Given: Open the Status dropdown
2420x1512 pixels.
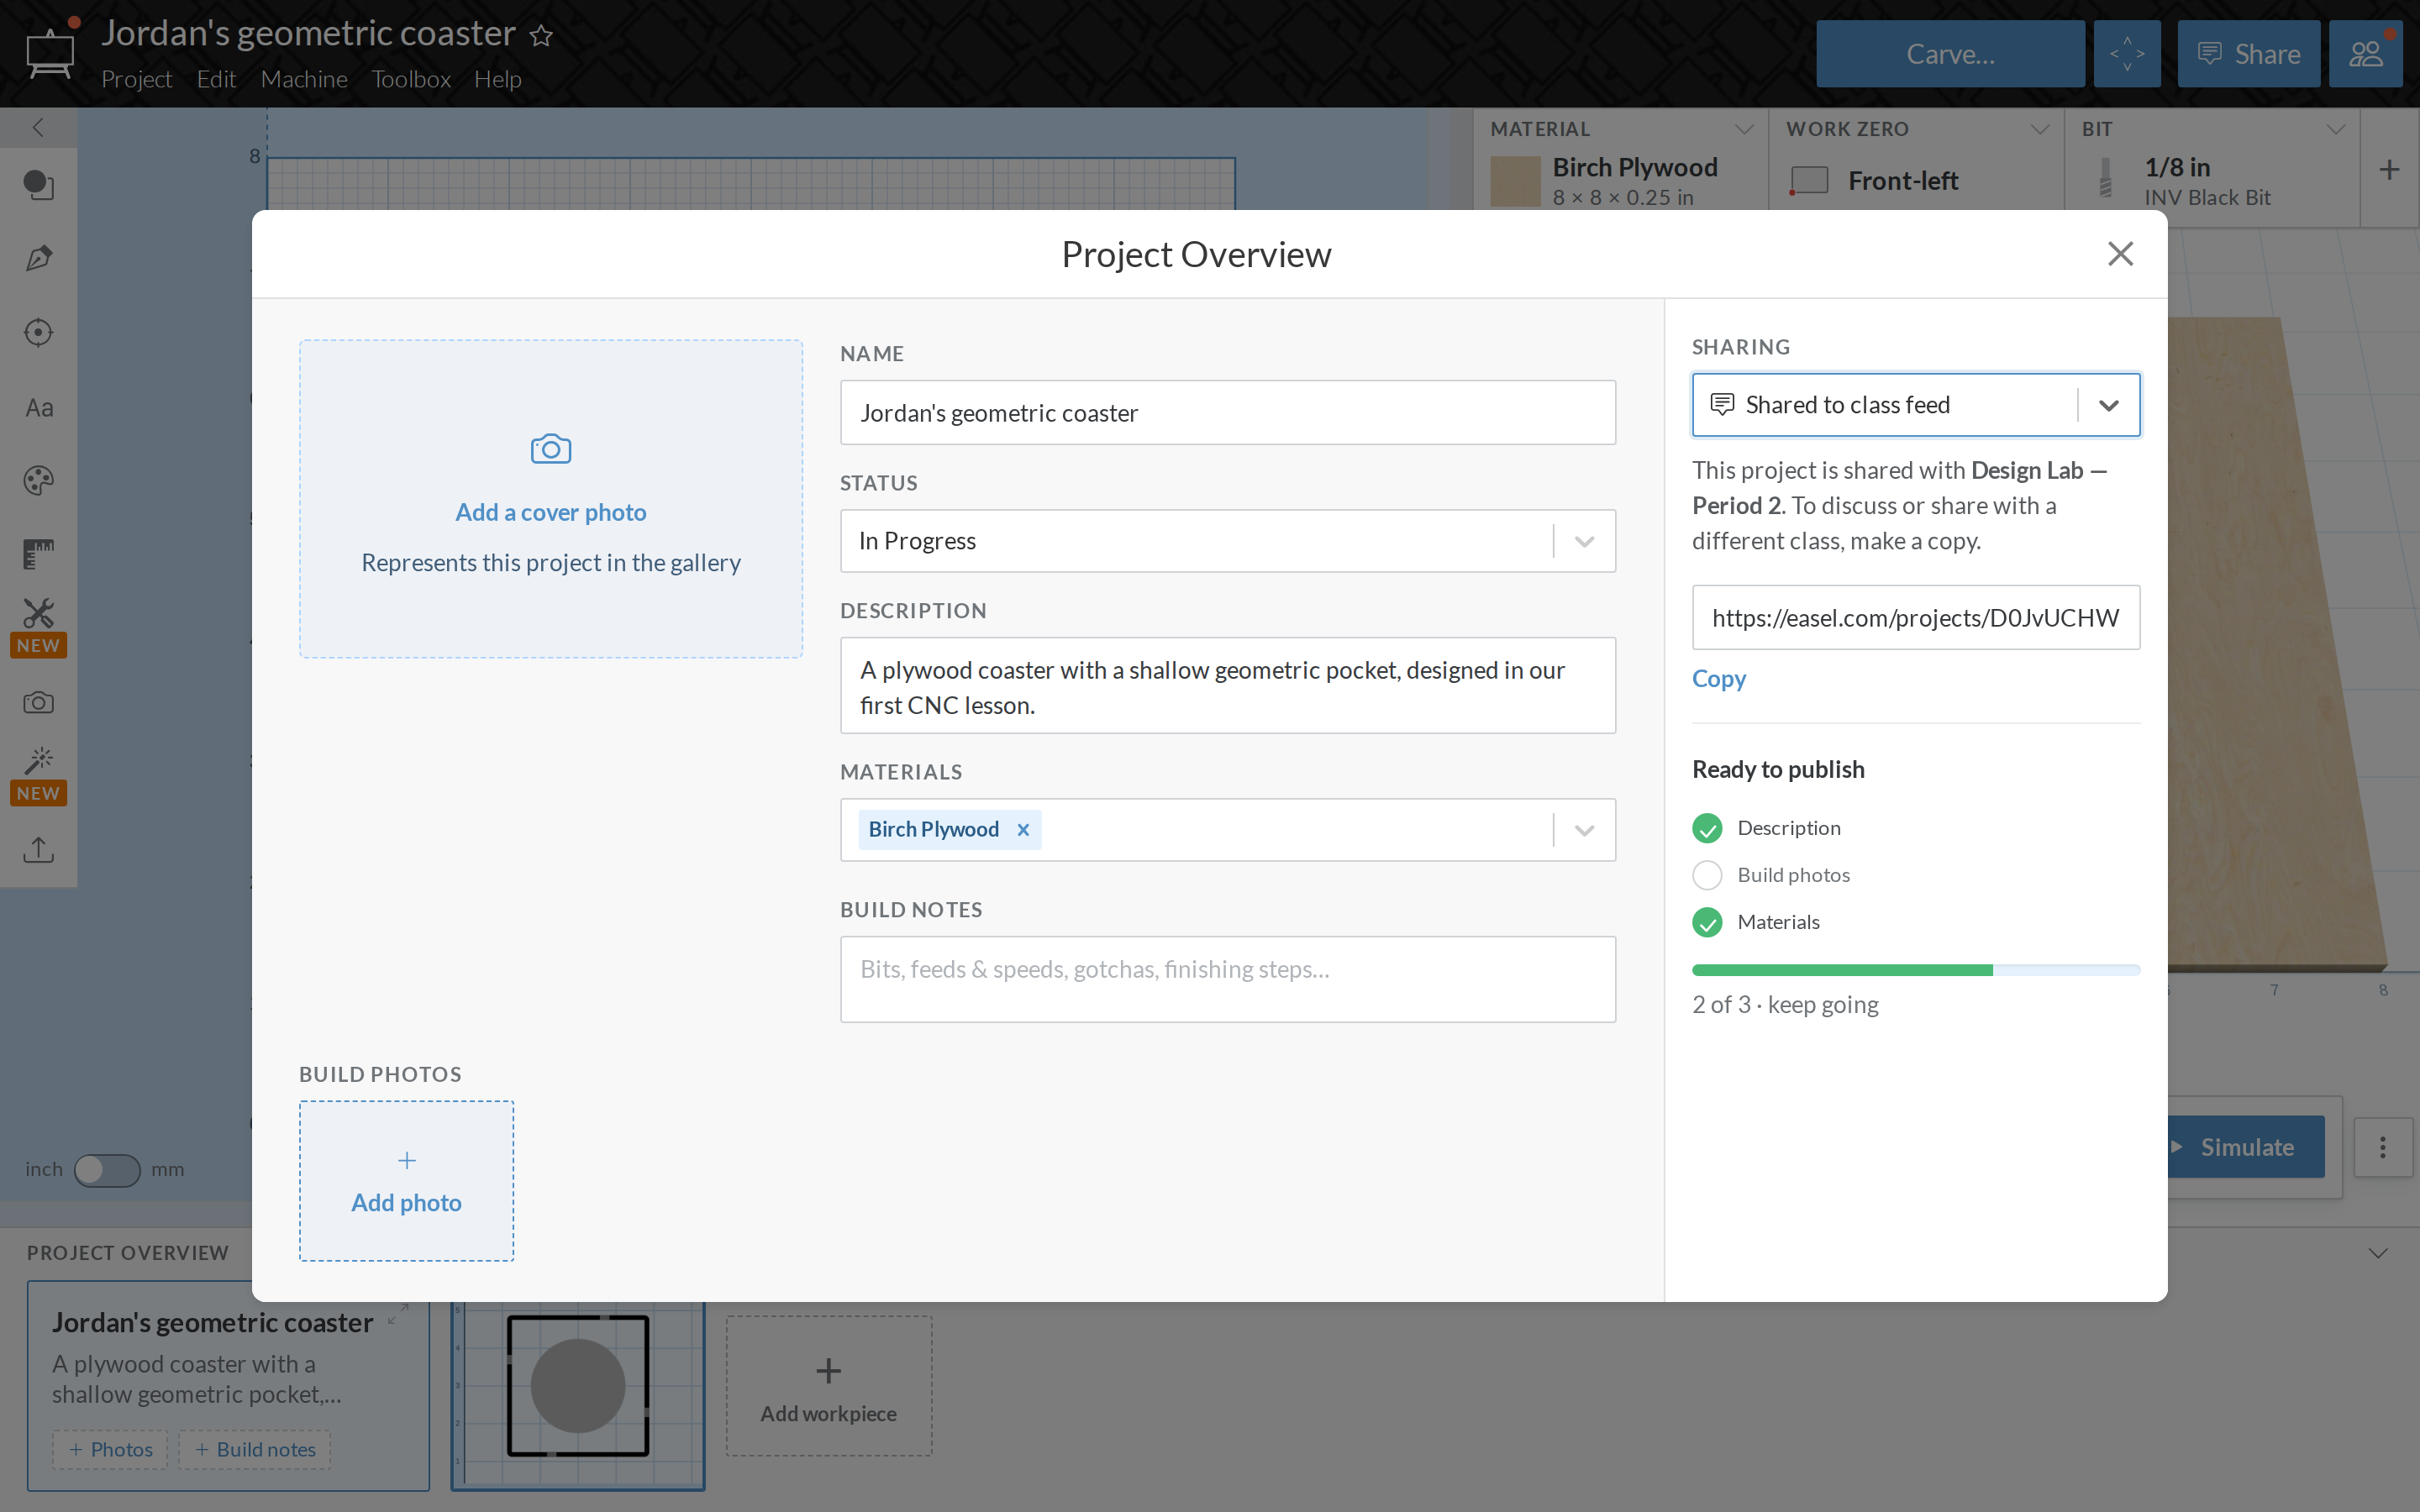Looking at the screenshot, I should (x=1228, y=541).
